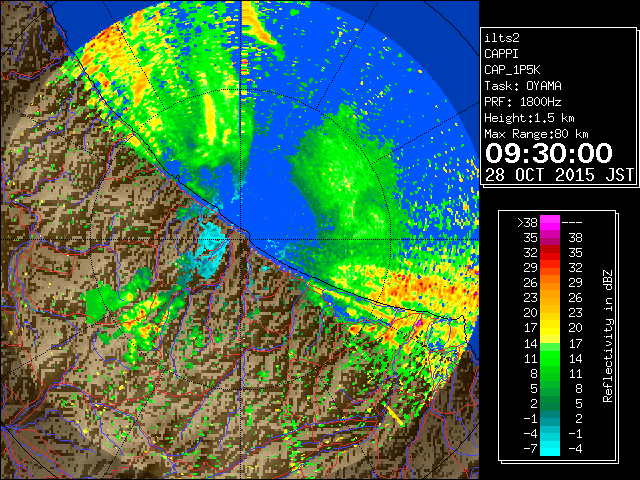Click the ">38" legend label
This screenshot has height=480, width=640.
[x=527, y=222]
